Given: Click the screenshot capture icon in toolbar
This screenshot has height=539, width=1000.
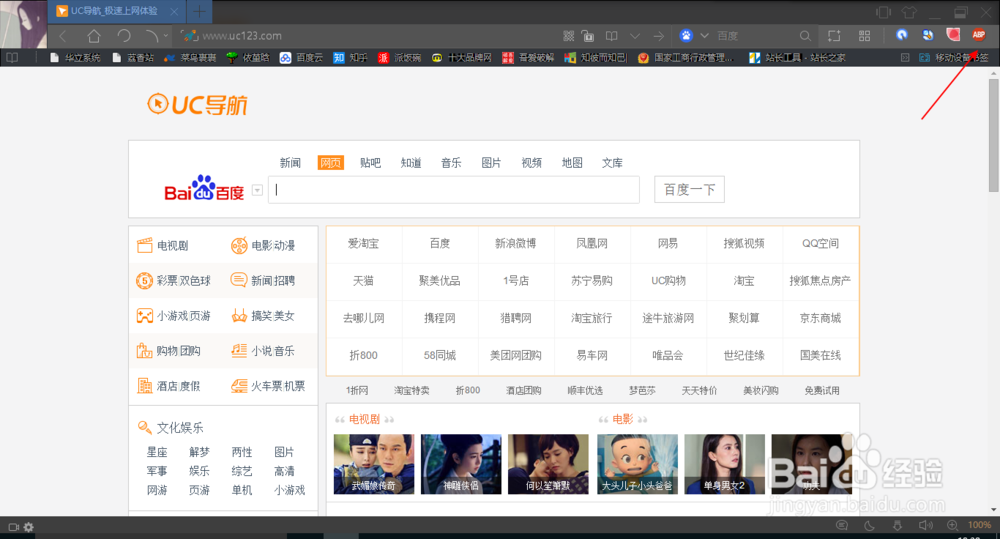Looking at the screenshot, I should click(x=834, y=36).
